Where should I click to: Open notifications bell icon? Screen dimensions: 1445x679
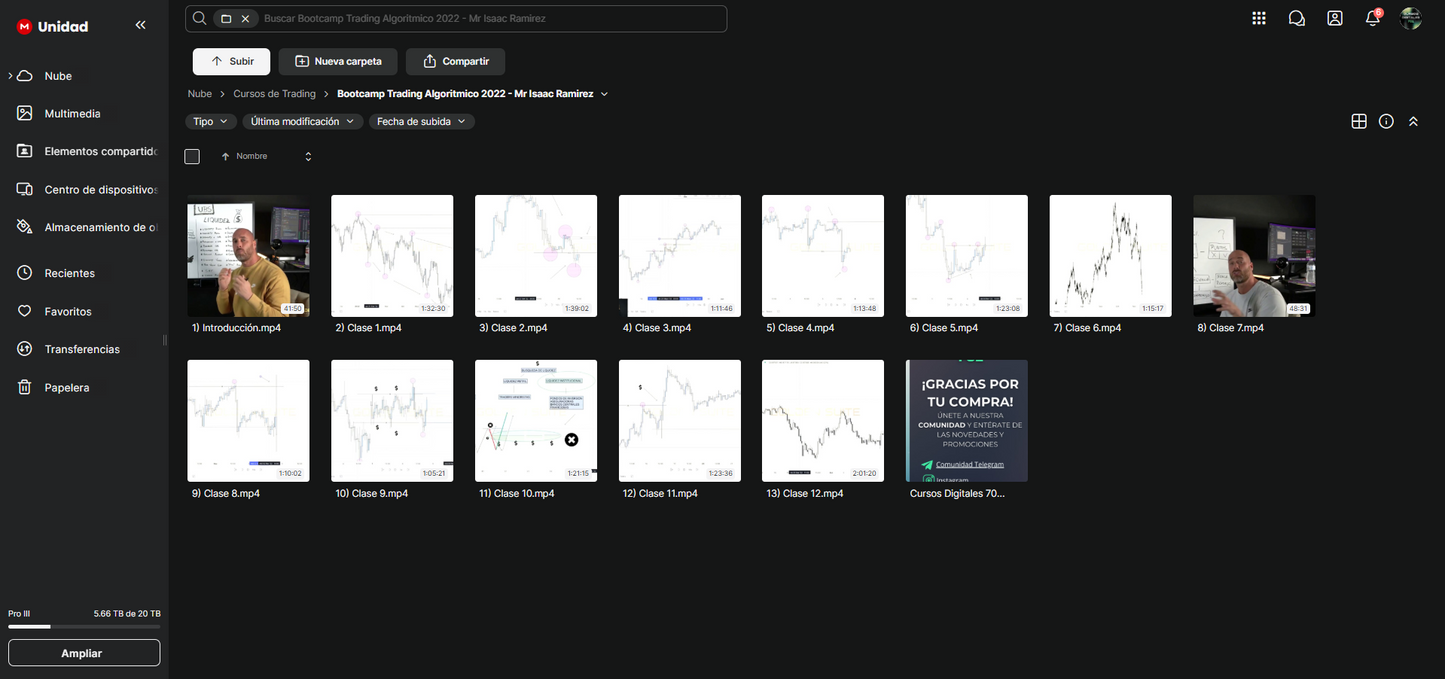(1372, 18)
